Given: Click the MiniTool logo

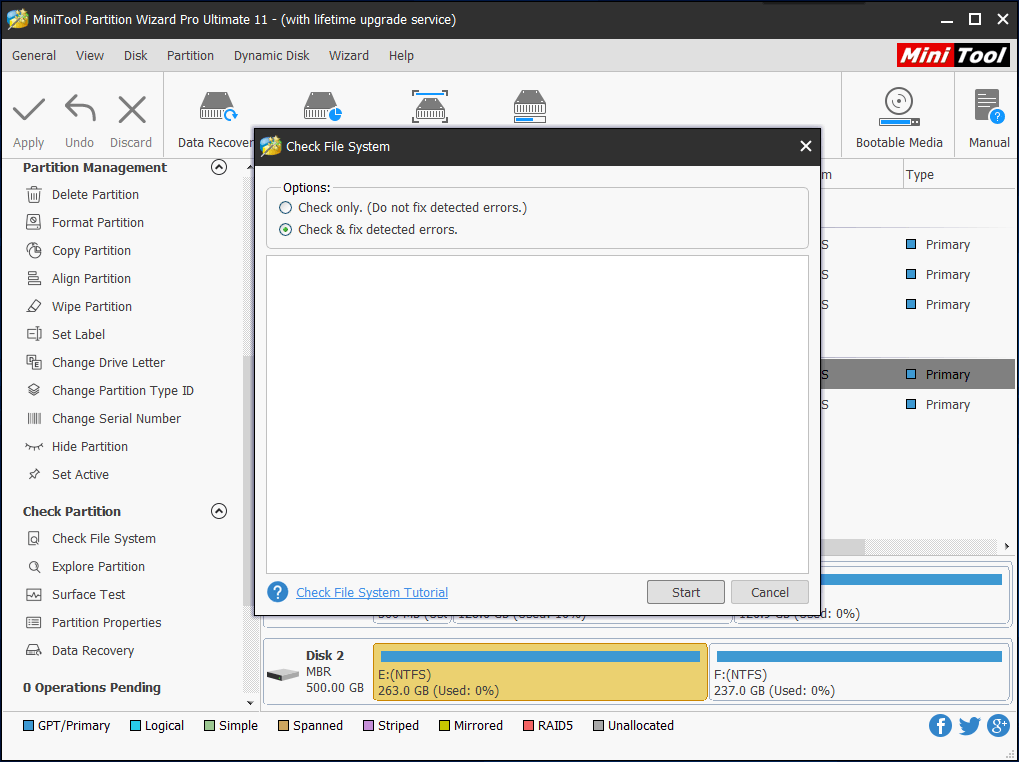Looking at the screenshot, I should click(953, 55).
